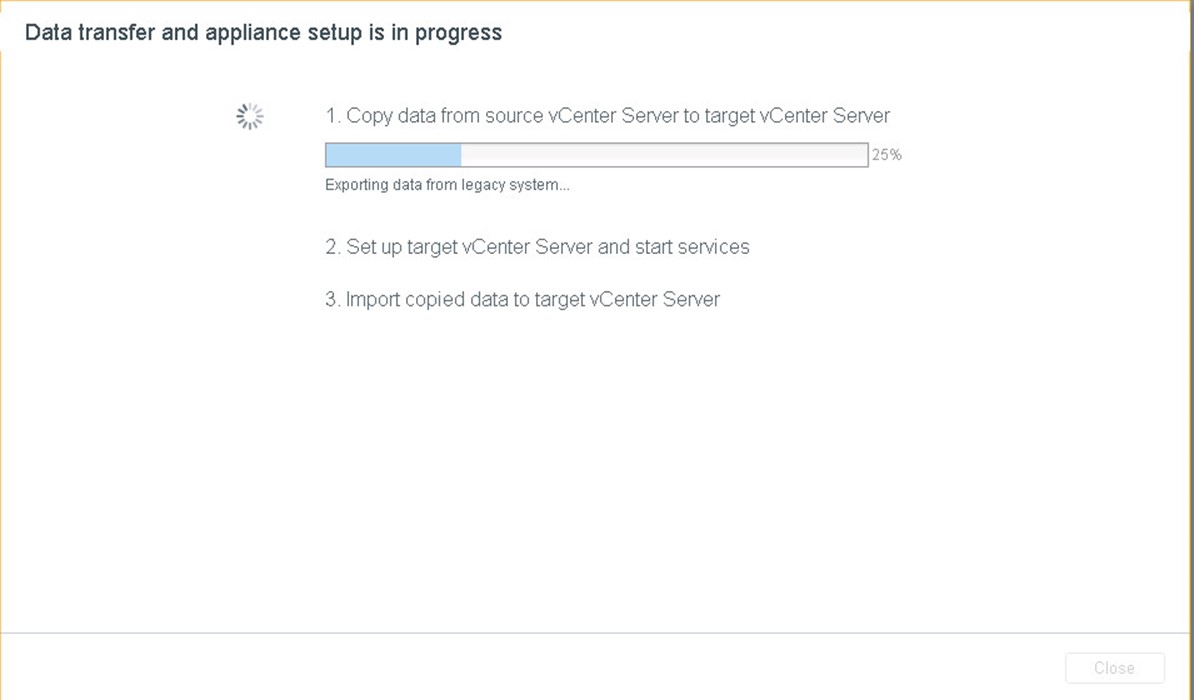Click the greyed-out Close button
This screenshot has width=1194, height=700.
click(x=1115, y=668)
